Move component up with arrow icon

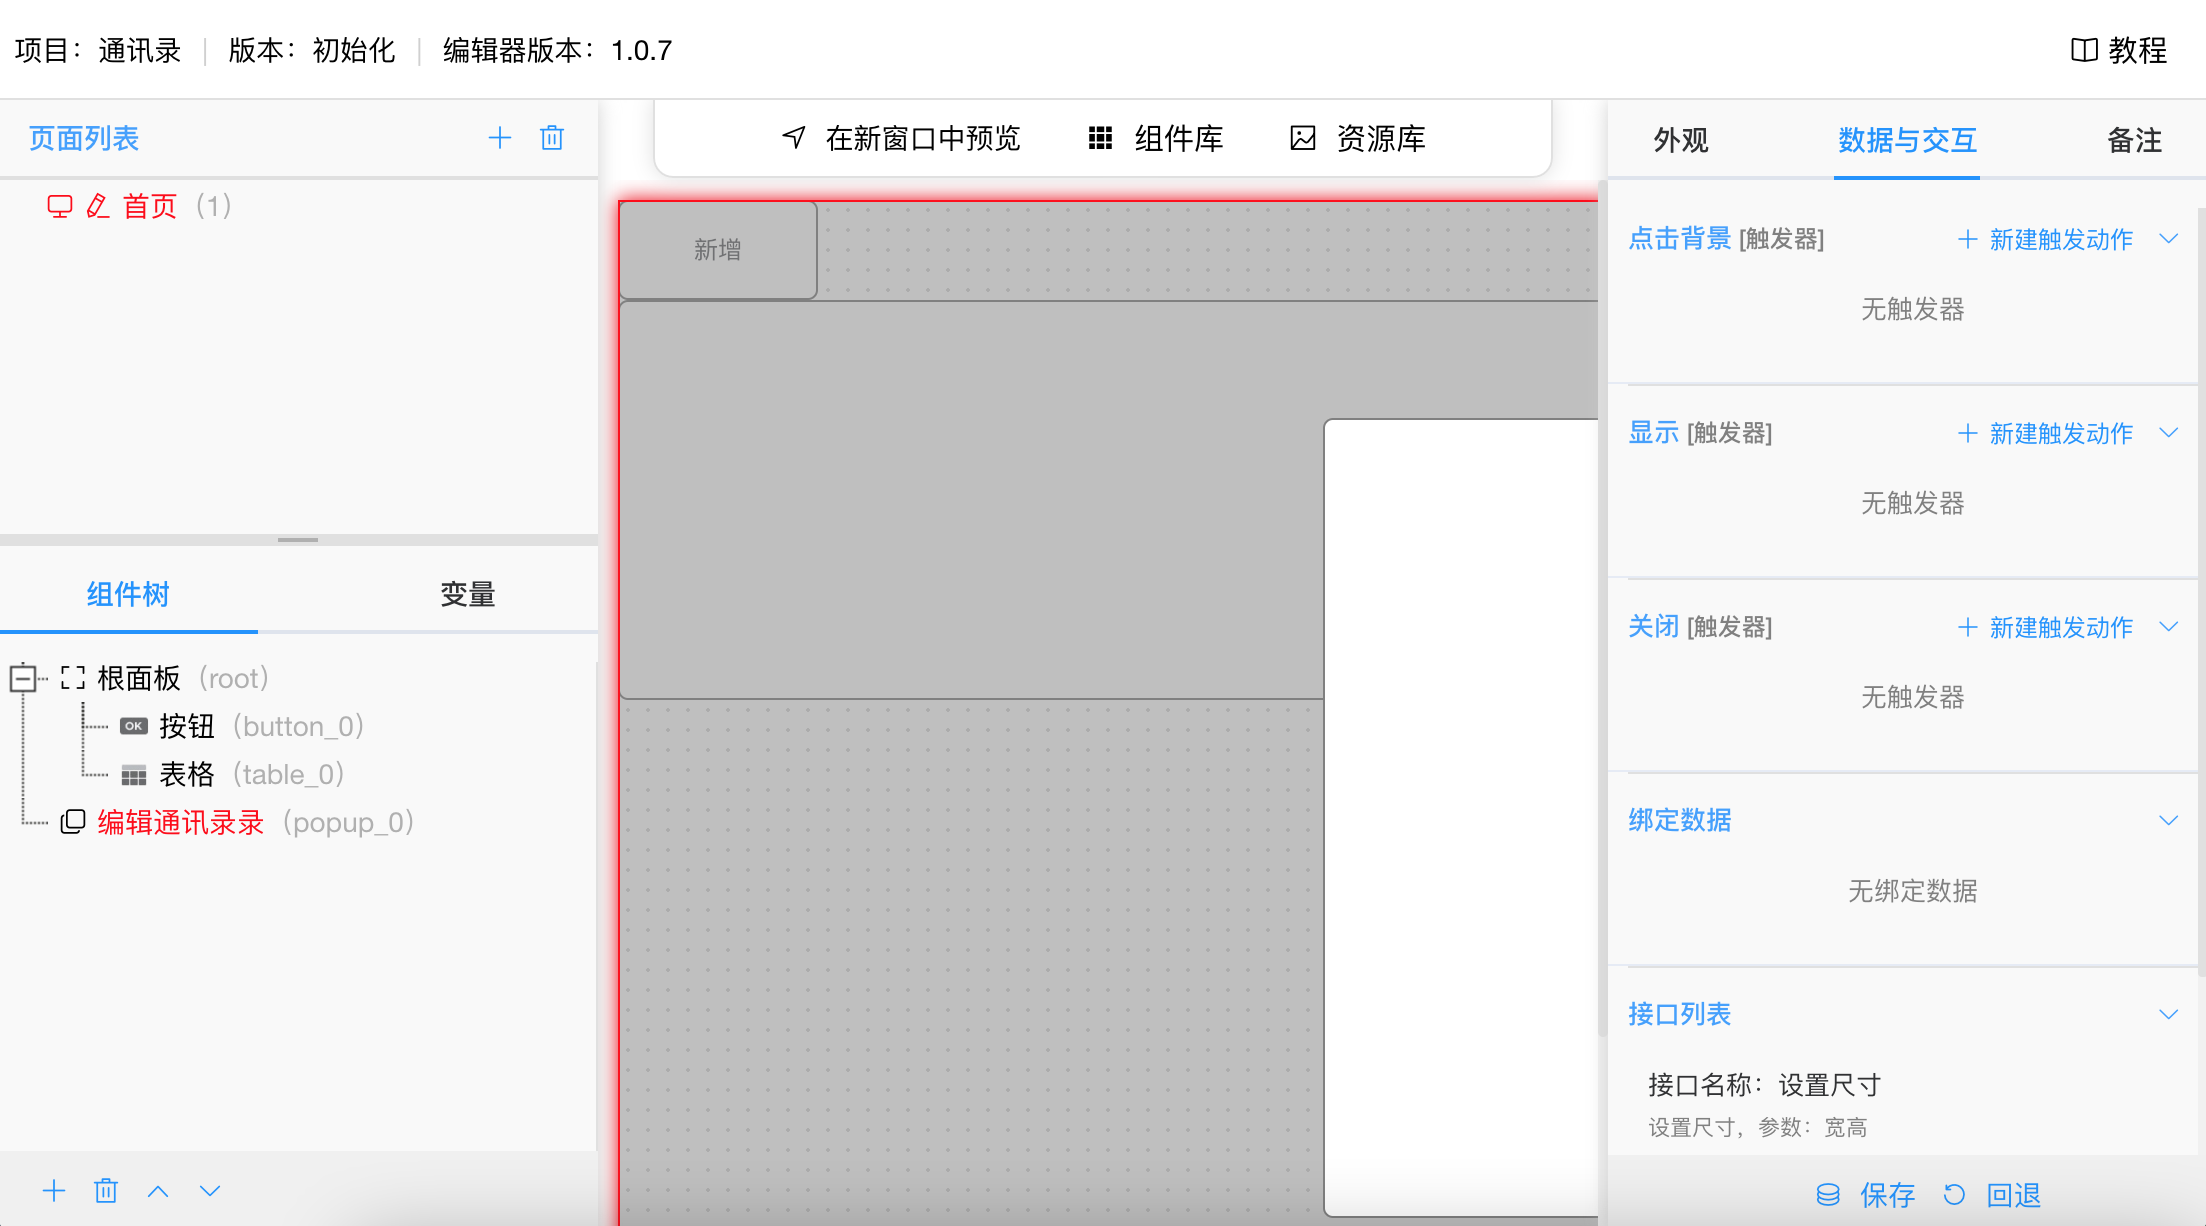tap(158, 1191)
